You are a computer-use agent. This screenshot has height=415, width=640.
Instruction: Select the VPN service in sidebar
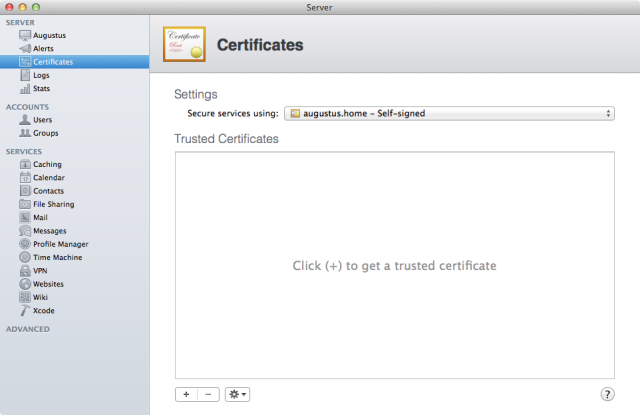pyautogui.click(x=41, y=270)
